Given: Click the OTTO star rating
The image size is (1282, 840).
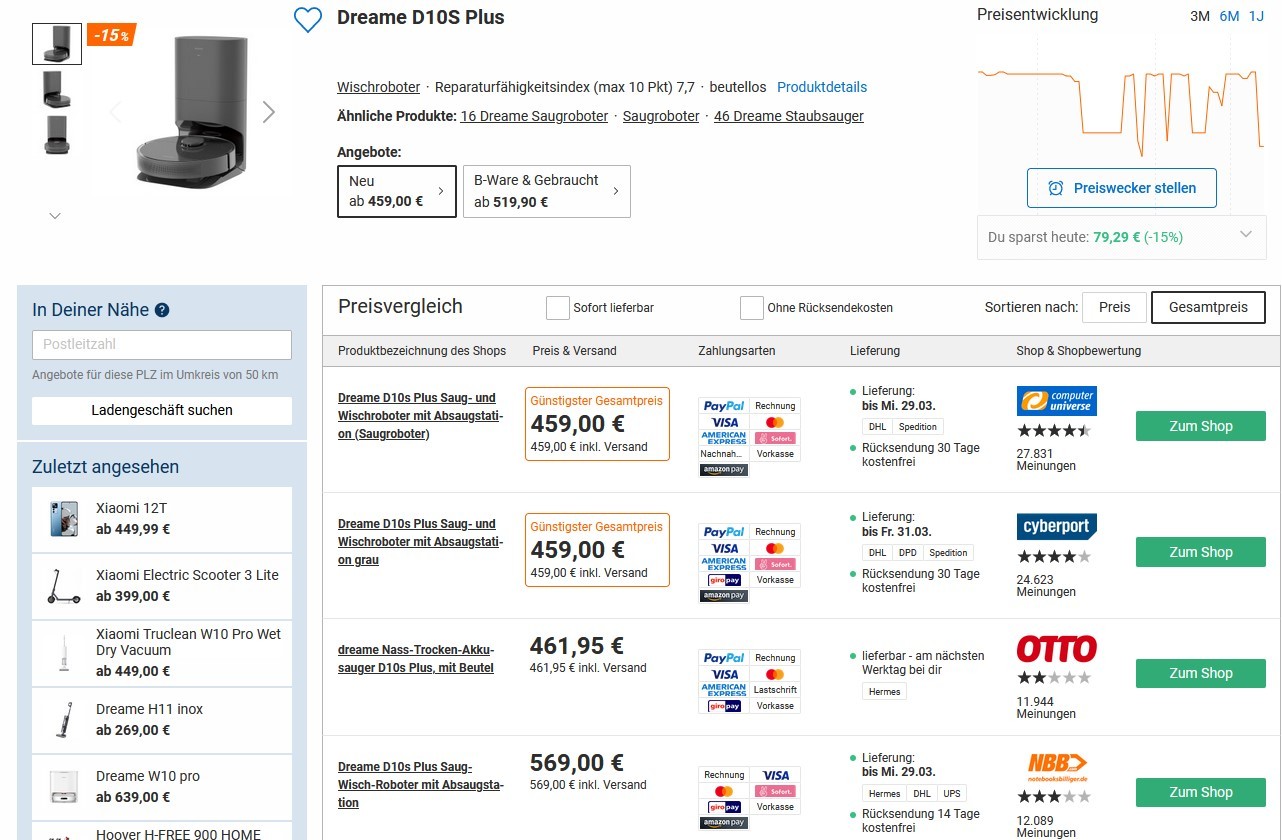Looking at the screenshot, I should click(x=1054, y=678).
